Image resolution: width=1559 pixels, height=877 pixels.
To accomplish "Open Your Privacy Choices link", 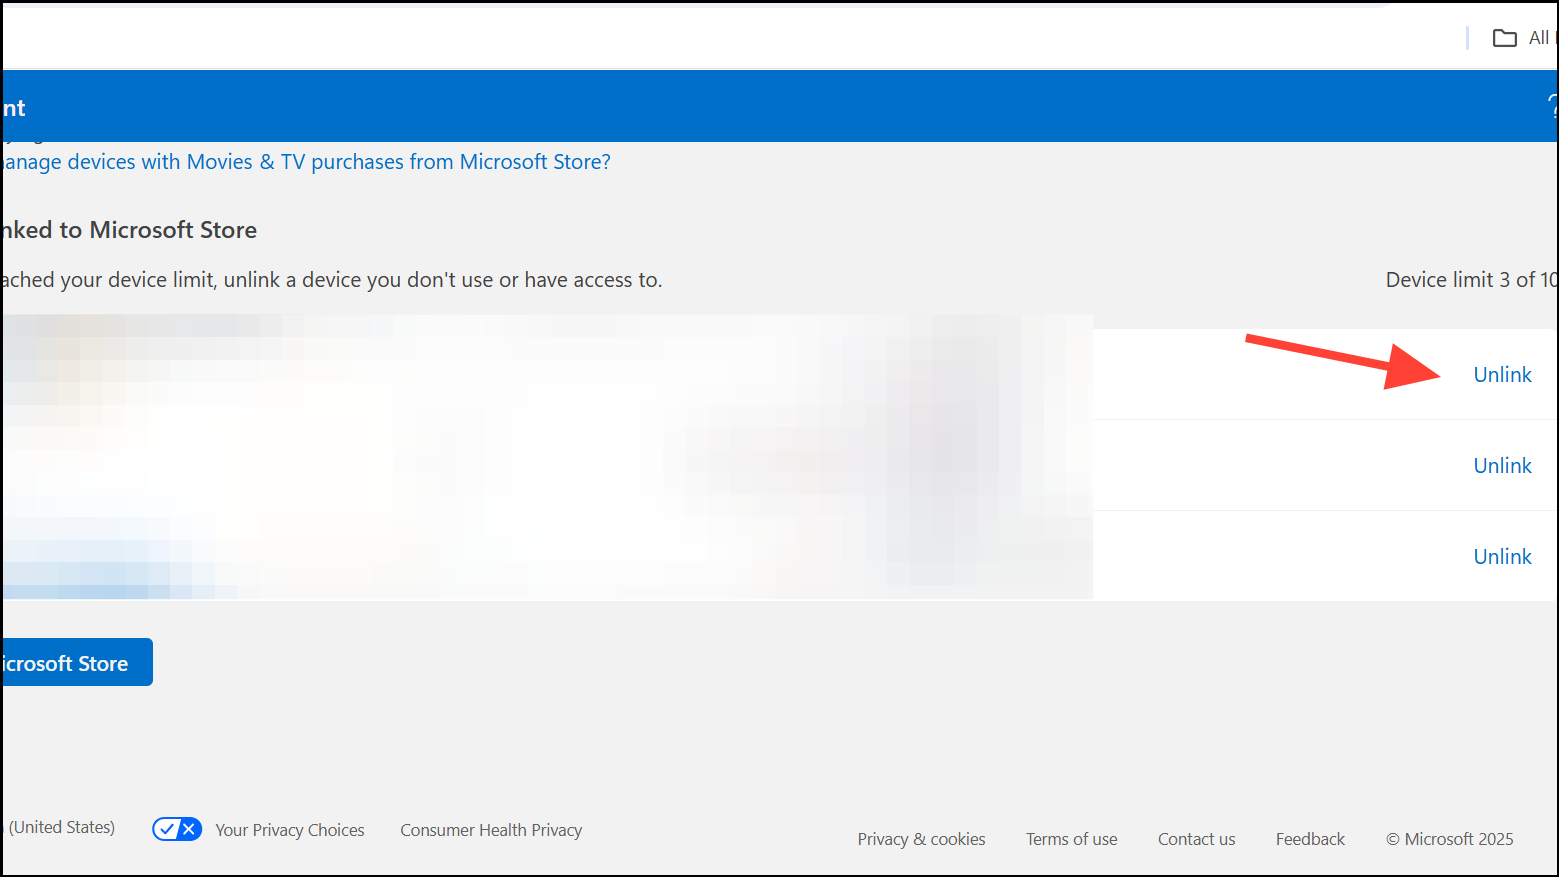I will [290, 830].
